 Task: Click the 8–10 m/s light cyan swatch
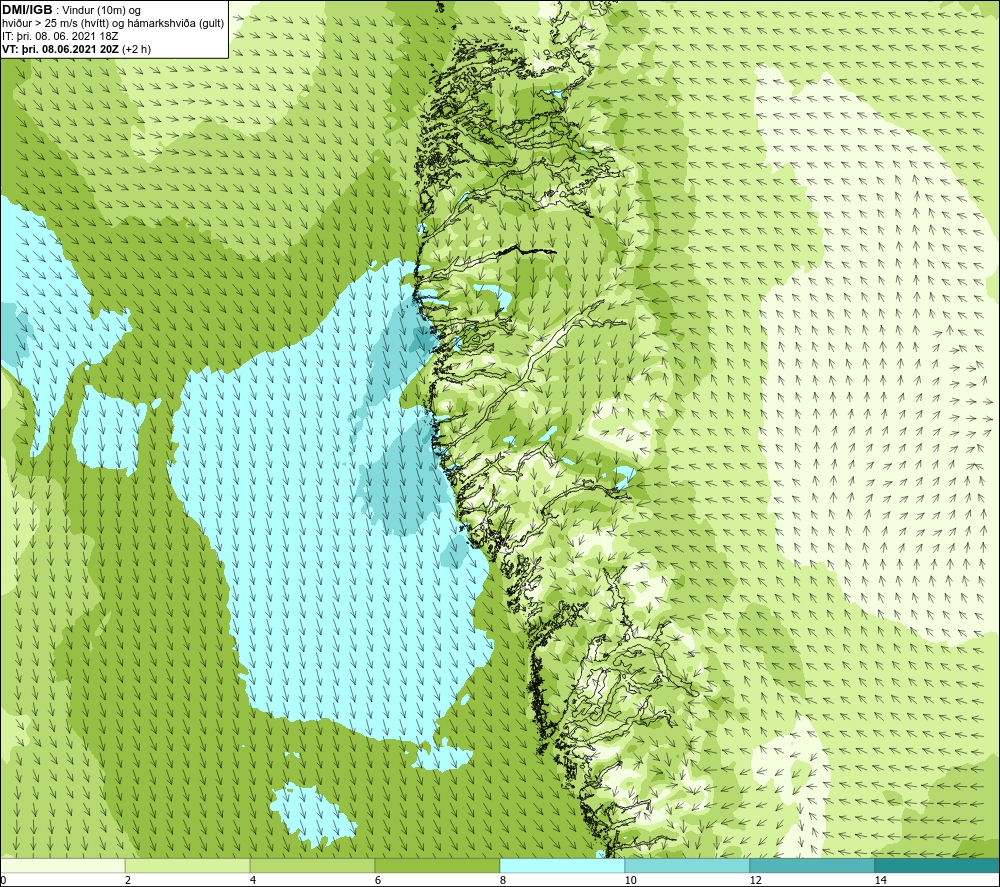click(x=562, y=866)
